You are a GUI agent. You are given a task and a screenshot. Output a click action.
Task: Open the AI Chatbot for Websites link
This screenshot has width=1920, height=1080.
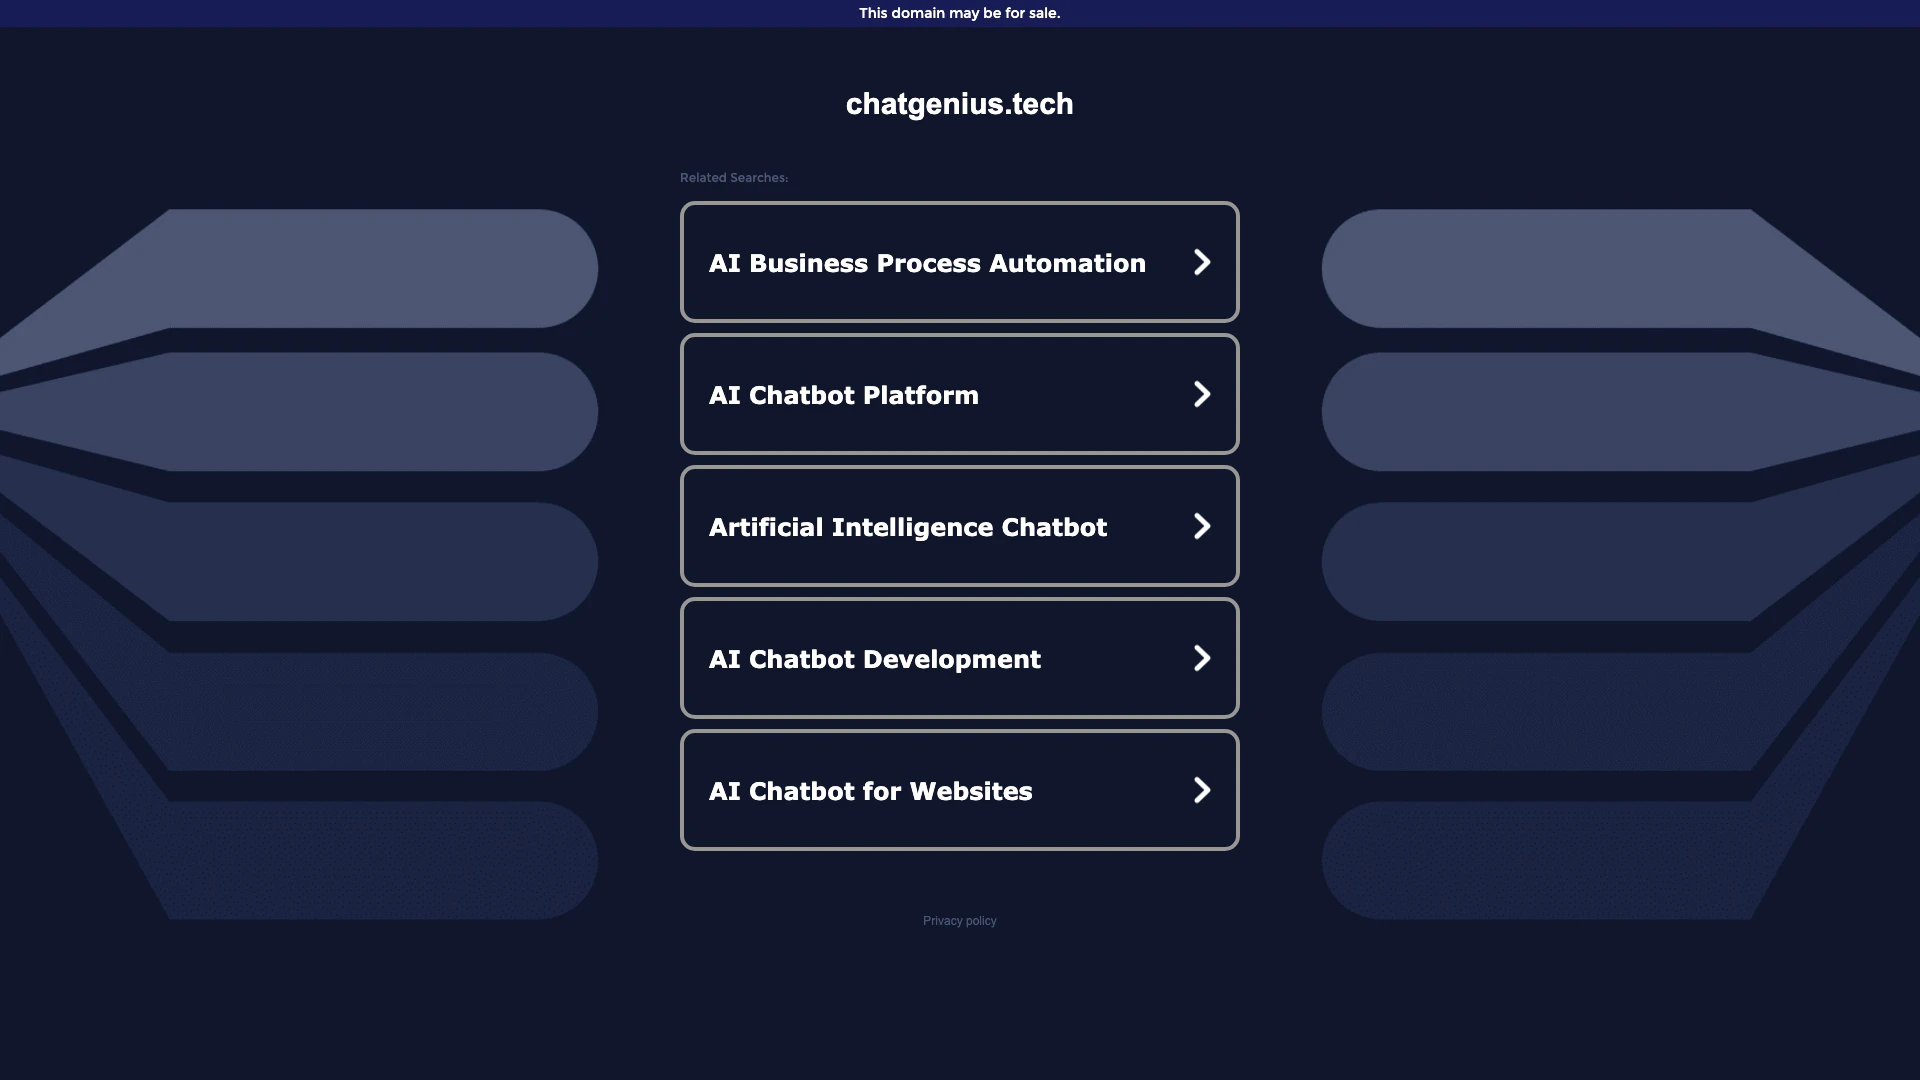[870, 791]
